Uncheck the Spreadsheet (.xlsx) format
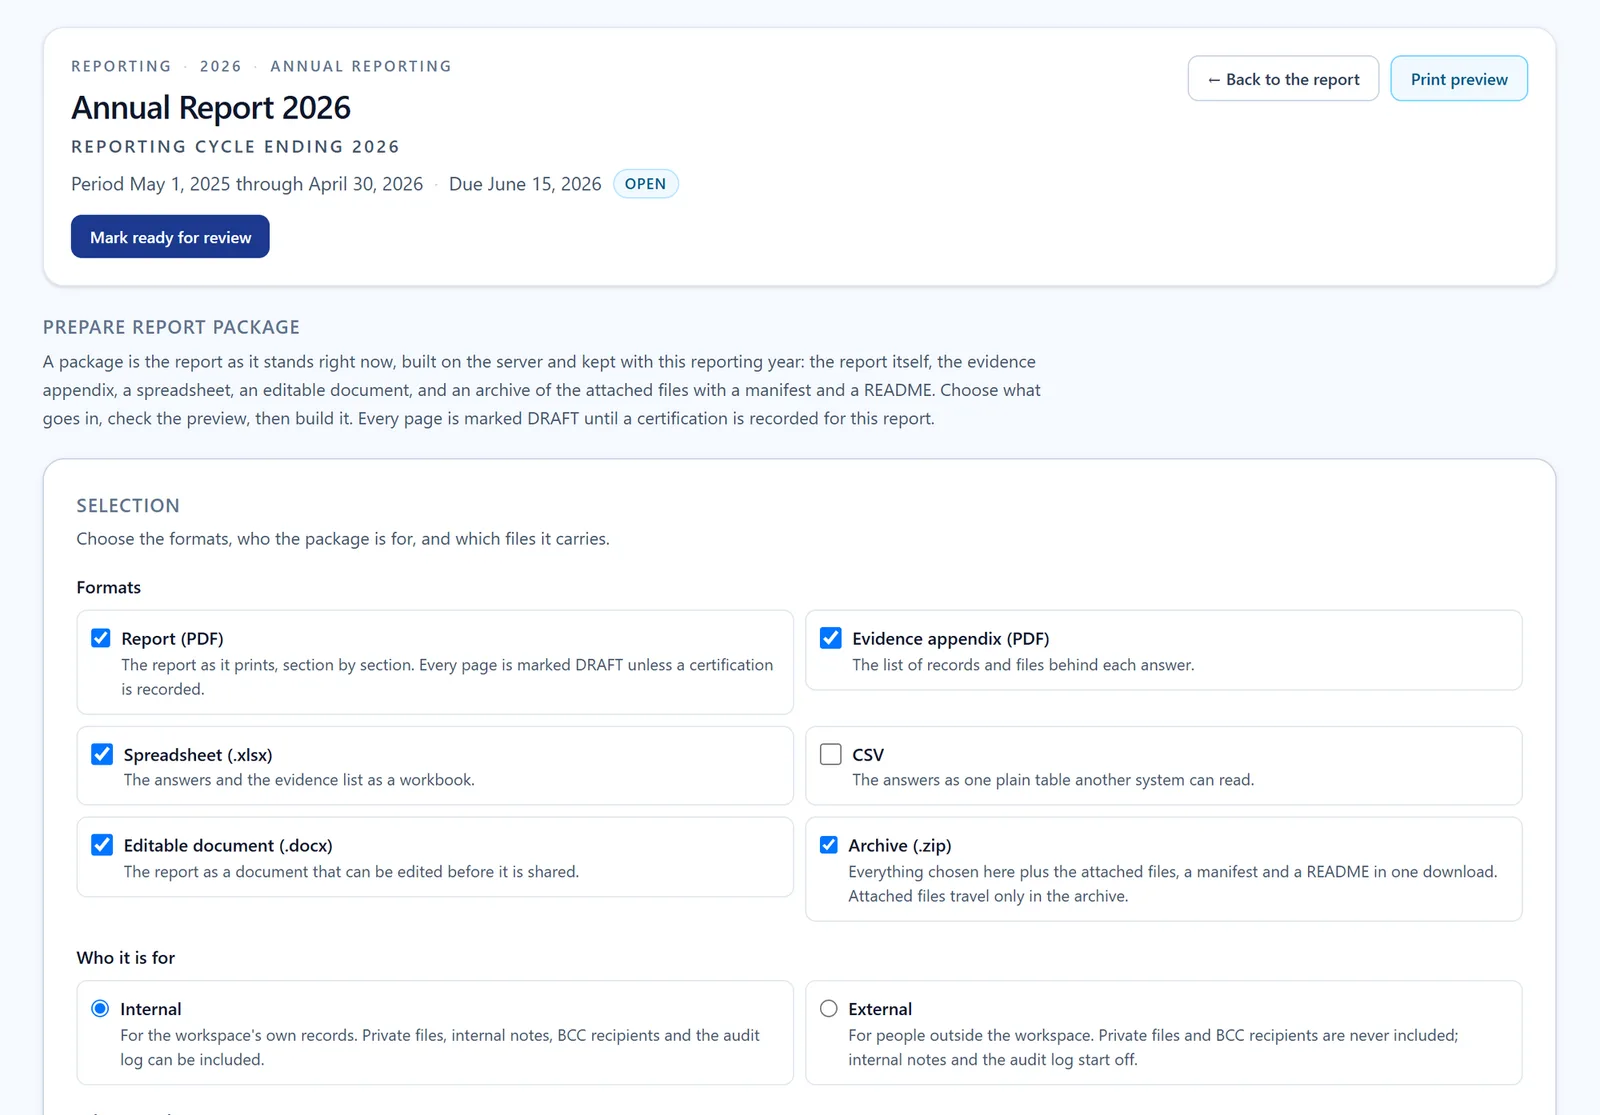 coord(102,754)
